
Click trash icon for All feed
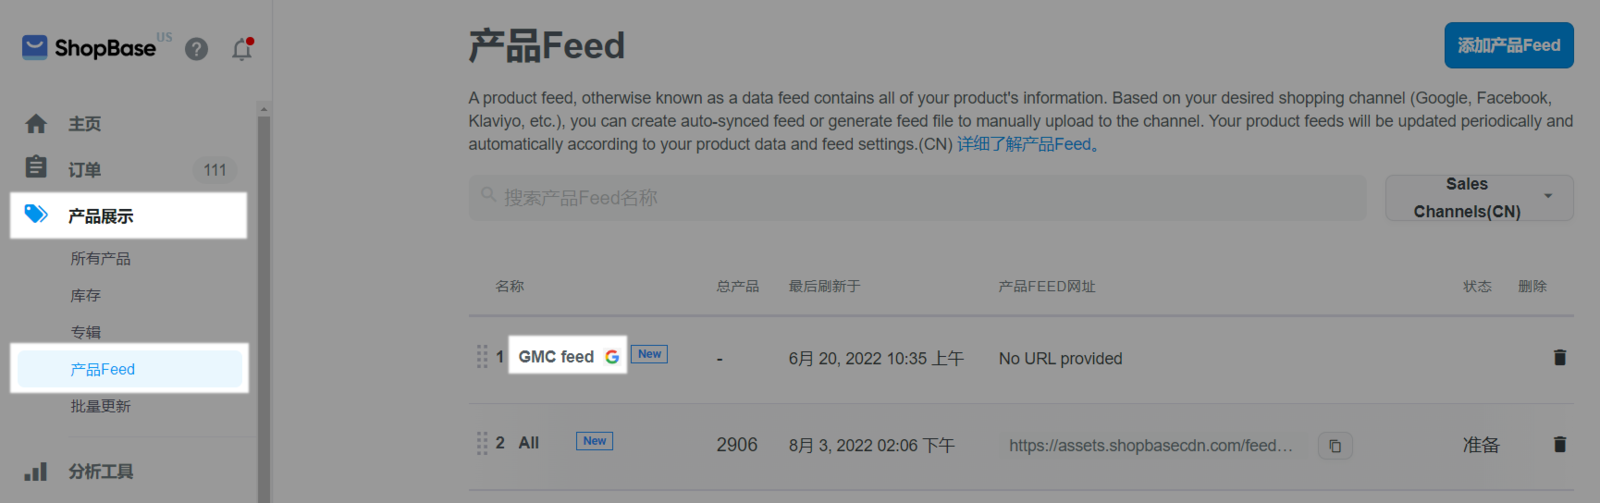tap(1559, 445)
